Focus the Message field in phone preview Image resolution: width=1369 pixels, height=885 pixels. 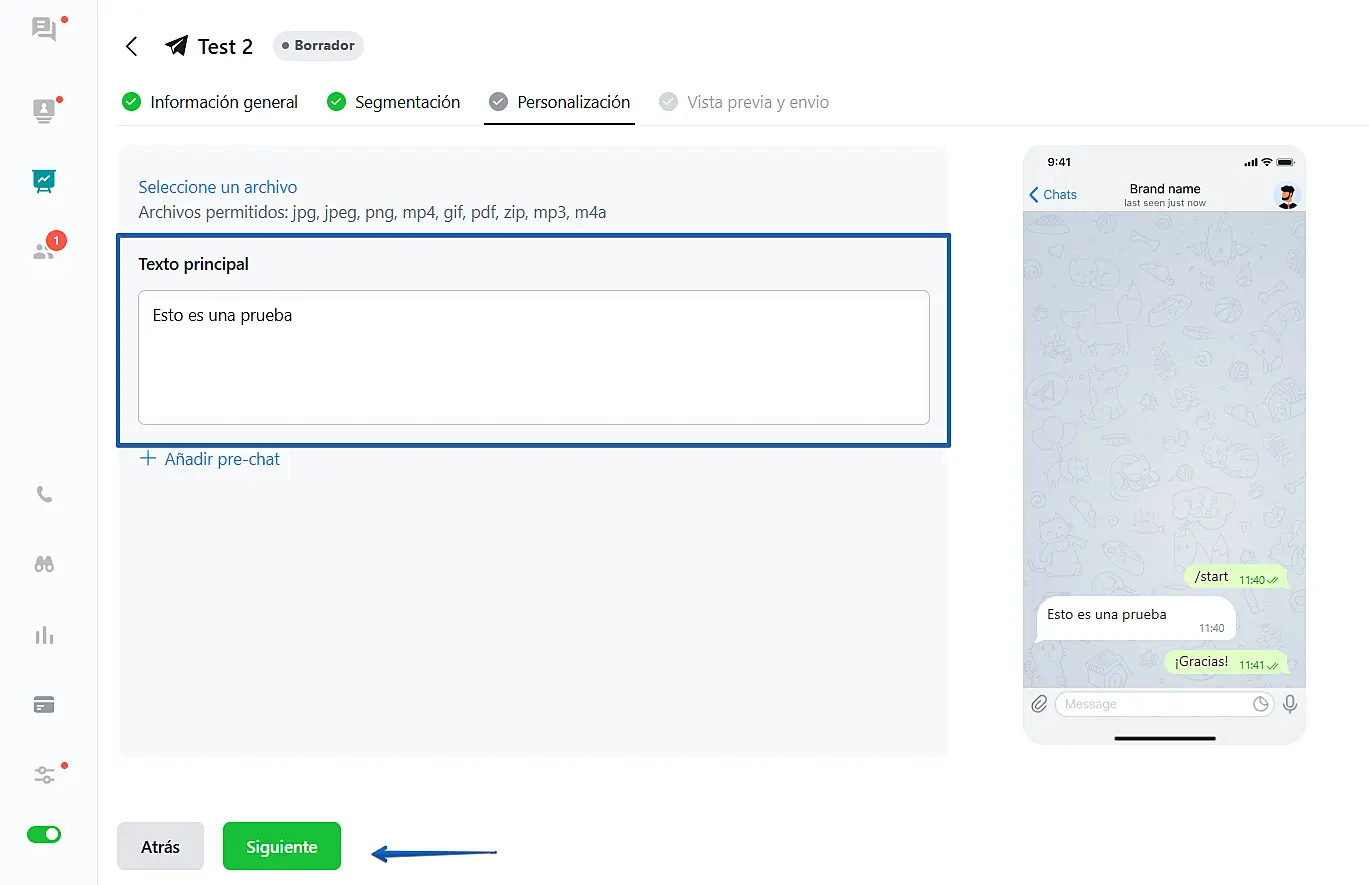point(1165,704)
